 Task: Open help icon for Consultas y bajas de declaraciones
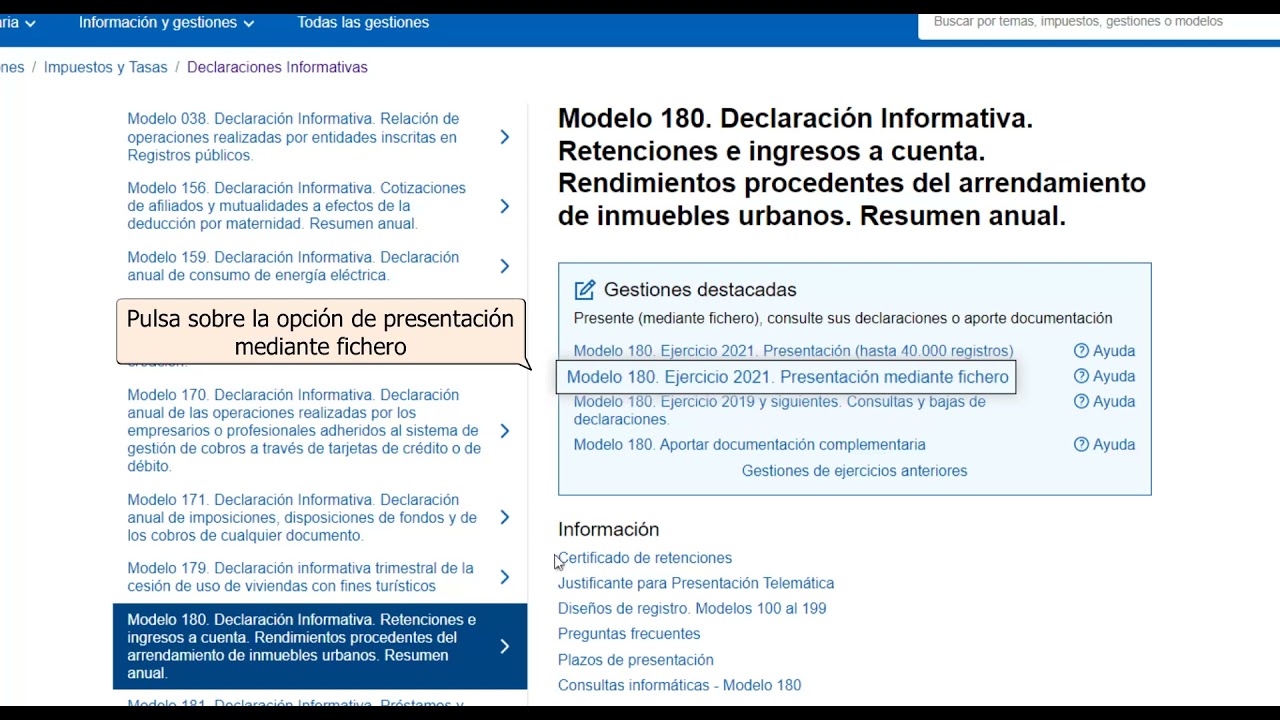pyautogui.click(x=1081, y=402)
